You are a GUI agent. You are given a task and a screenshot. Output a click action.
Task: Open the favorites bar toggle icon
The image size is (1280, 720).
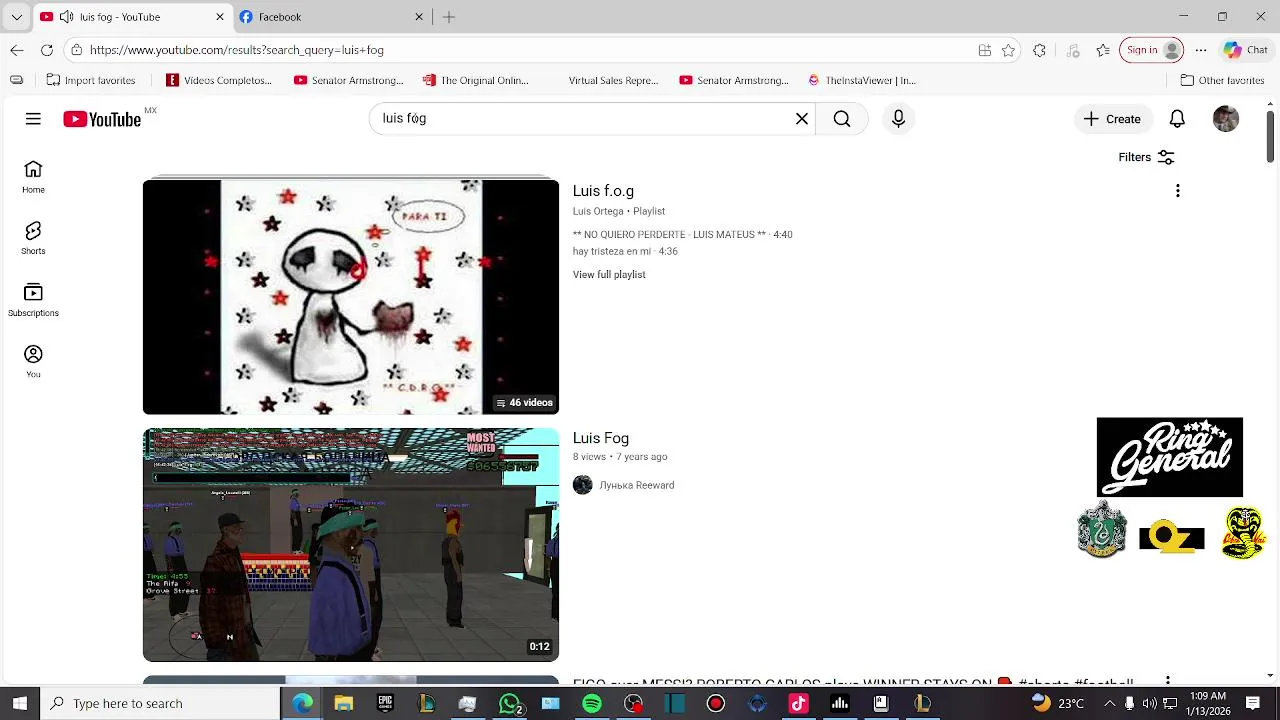pos(16,80)
